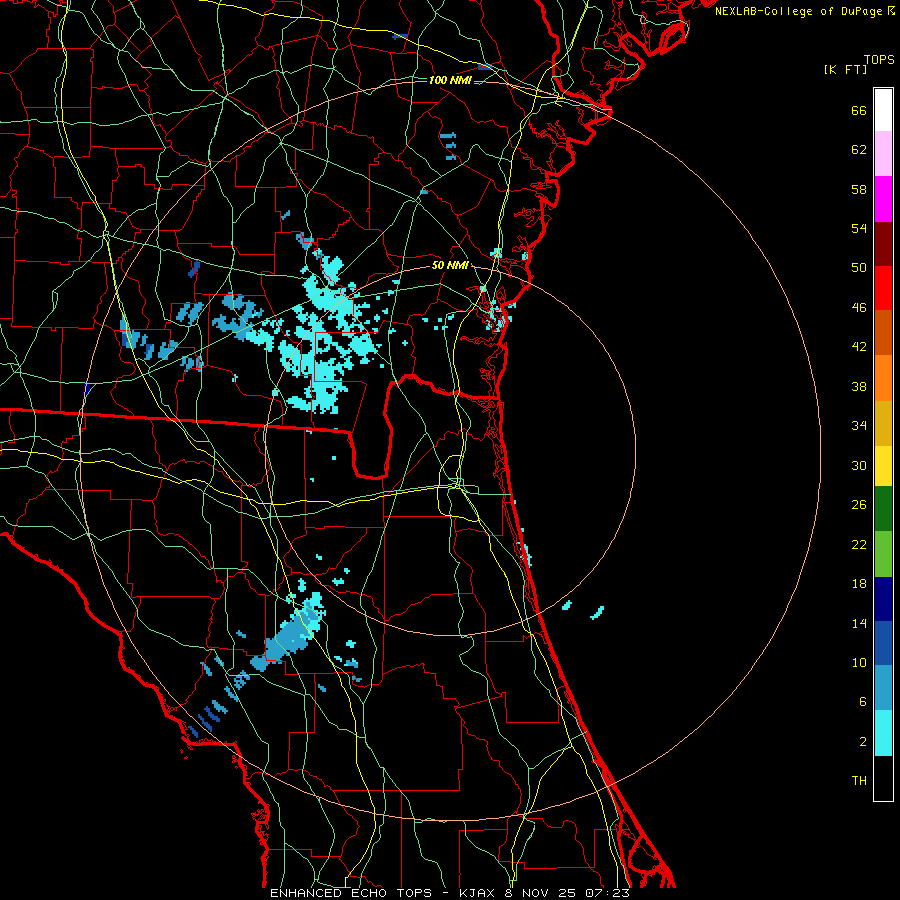Click the "22" legend value
900x900 pixels.
[859, 544]
